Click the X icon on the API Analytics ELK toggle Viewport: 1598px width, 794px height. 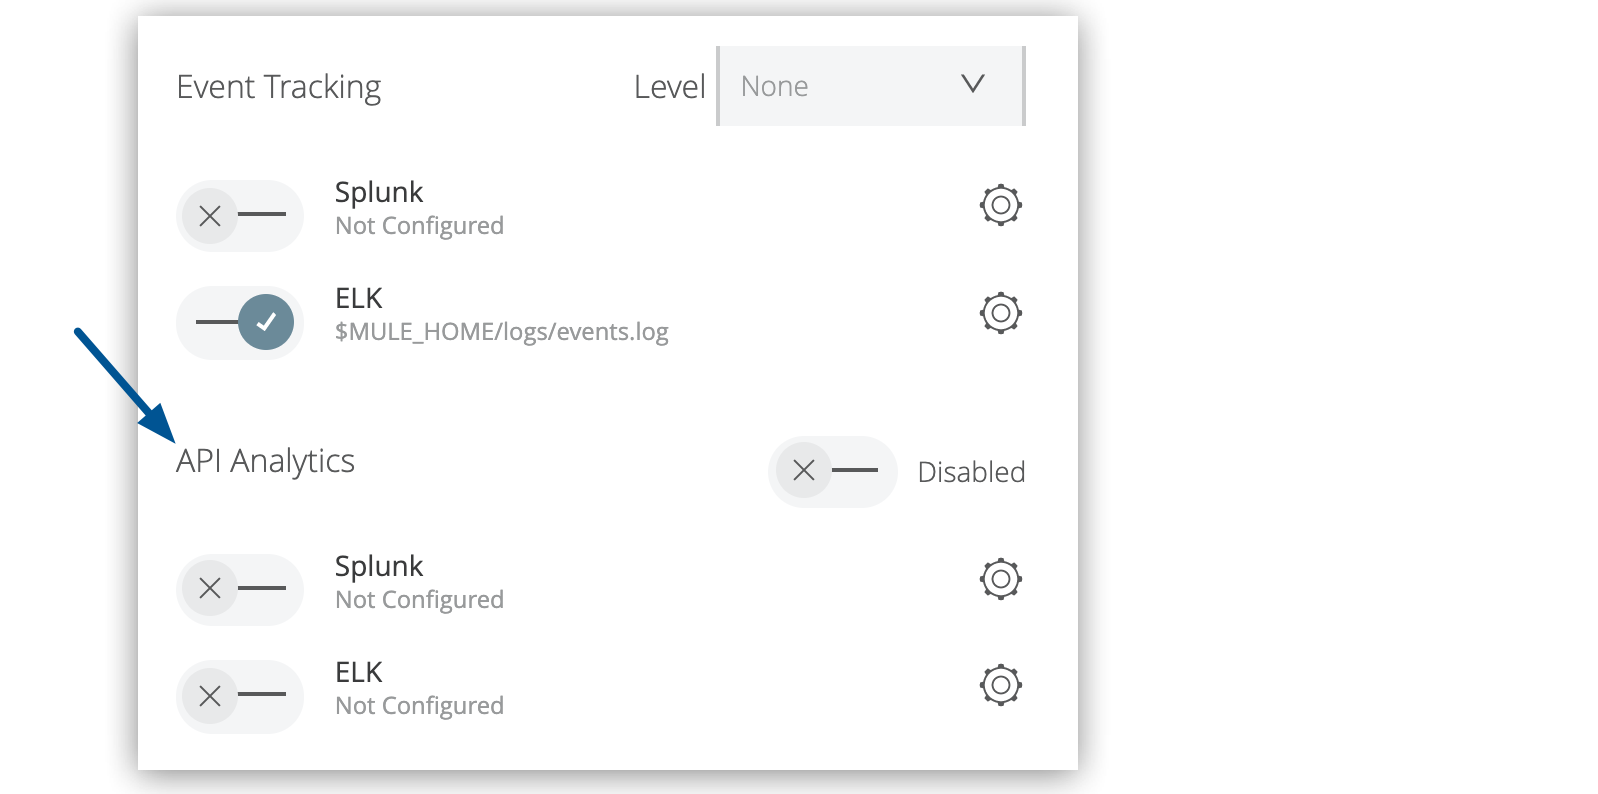(x=211, y=697)
